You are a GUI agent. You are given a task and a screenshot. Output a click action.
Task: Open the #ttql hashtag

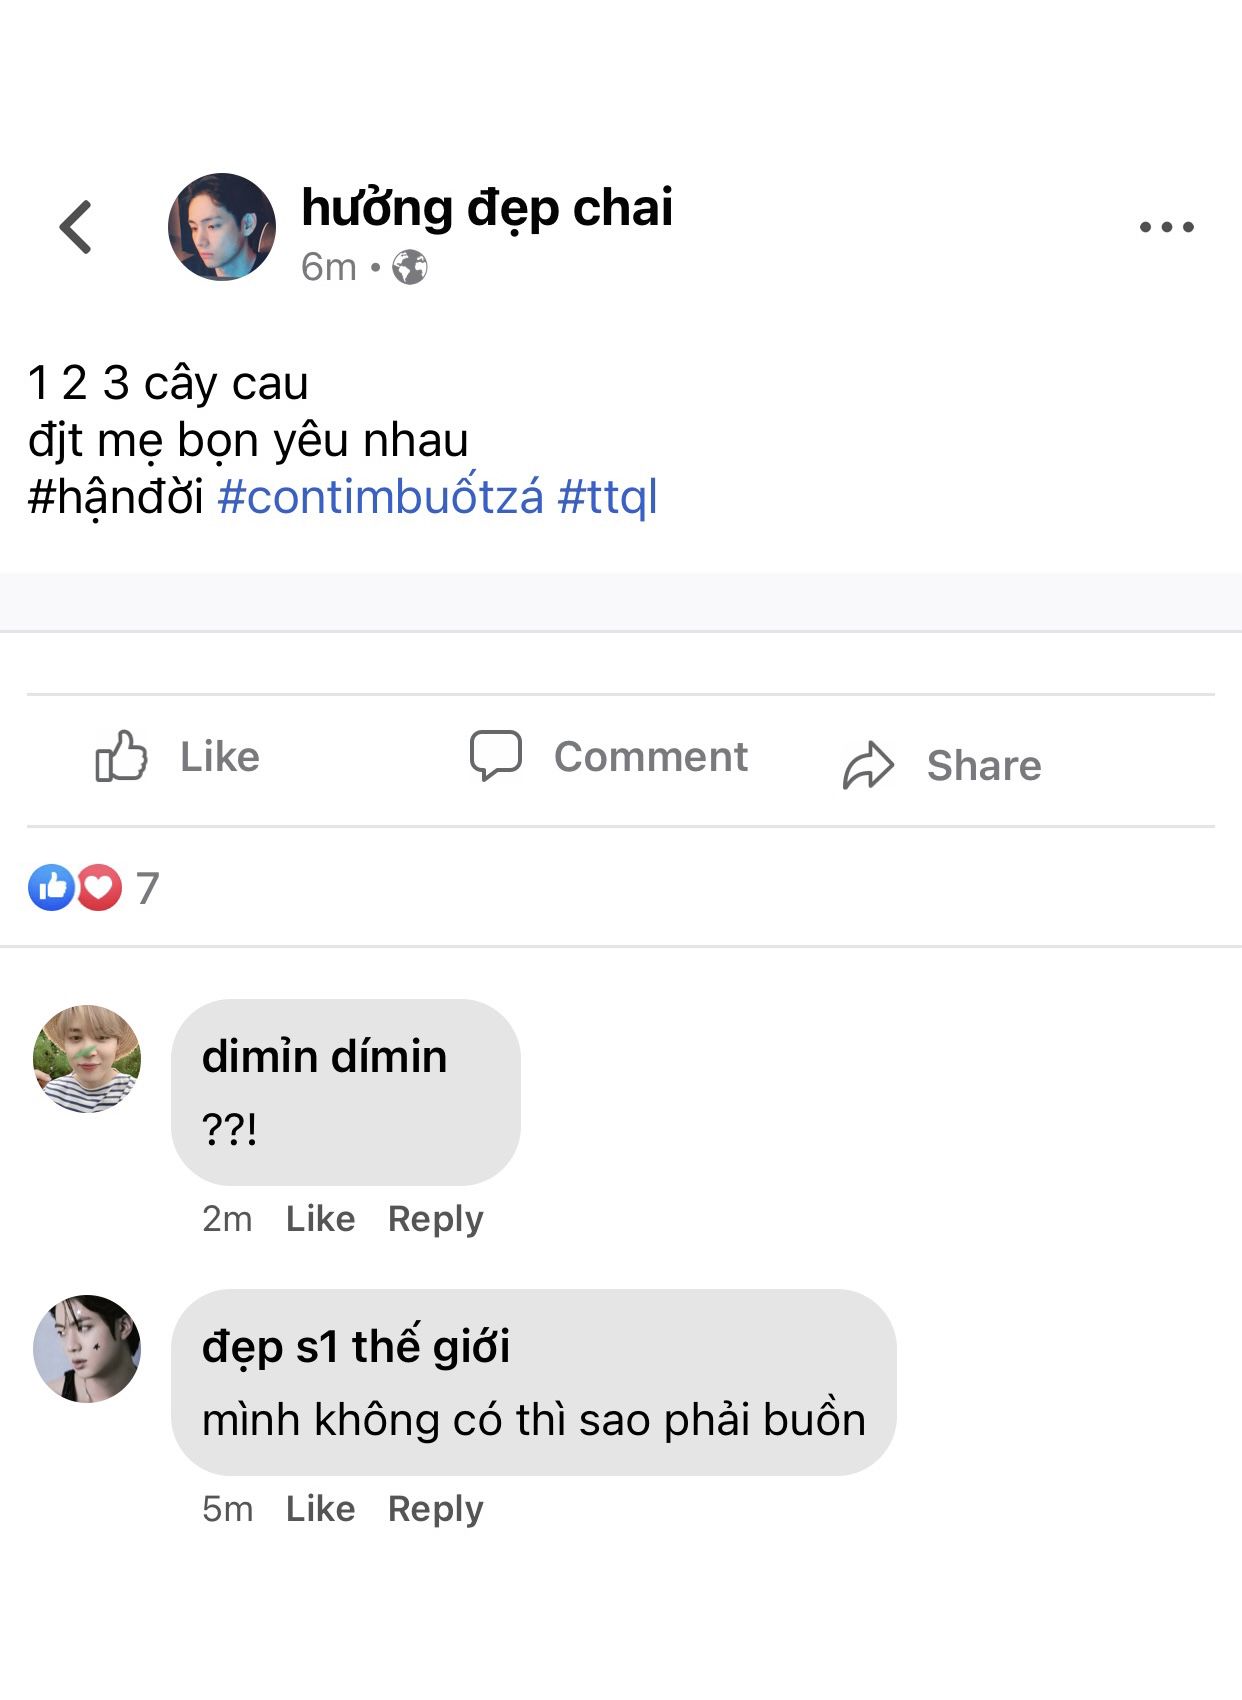[x=607, y=497]
